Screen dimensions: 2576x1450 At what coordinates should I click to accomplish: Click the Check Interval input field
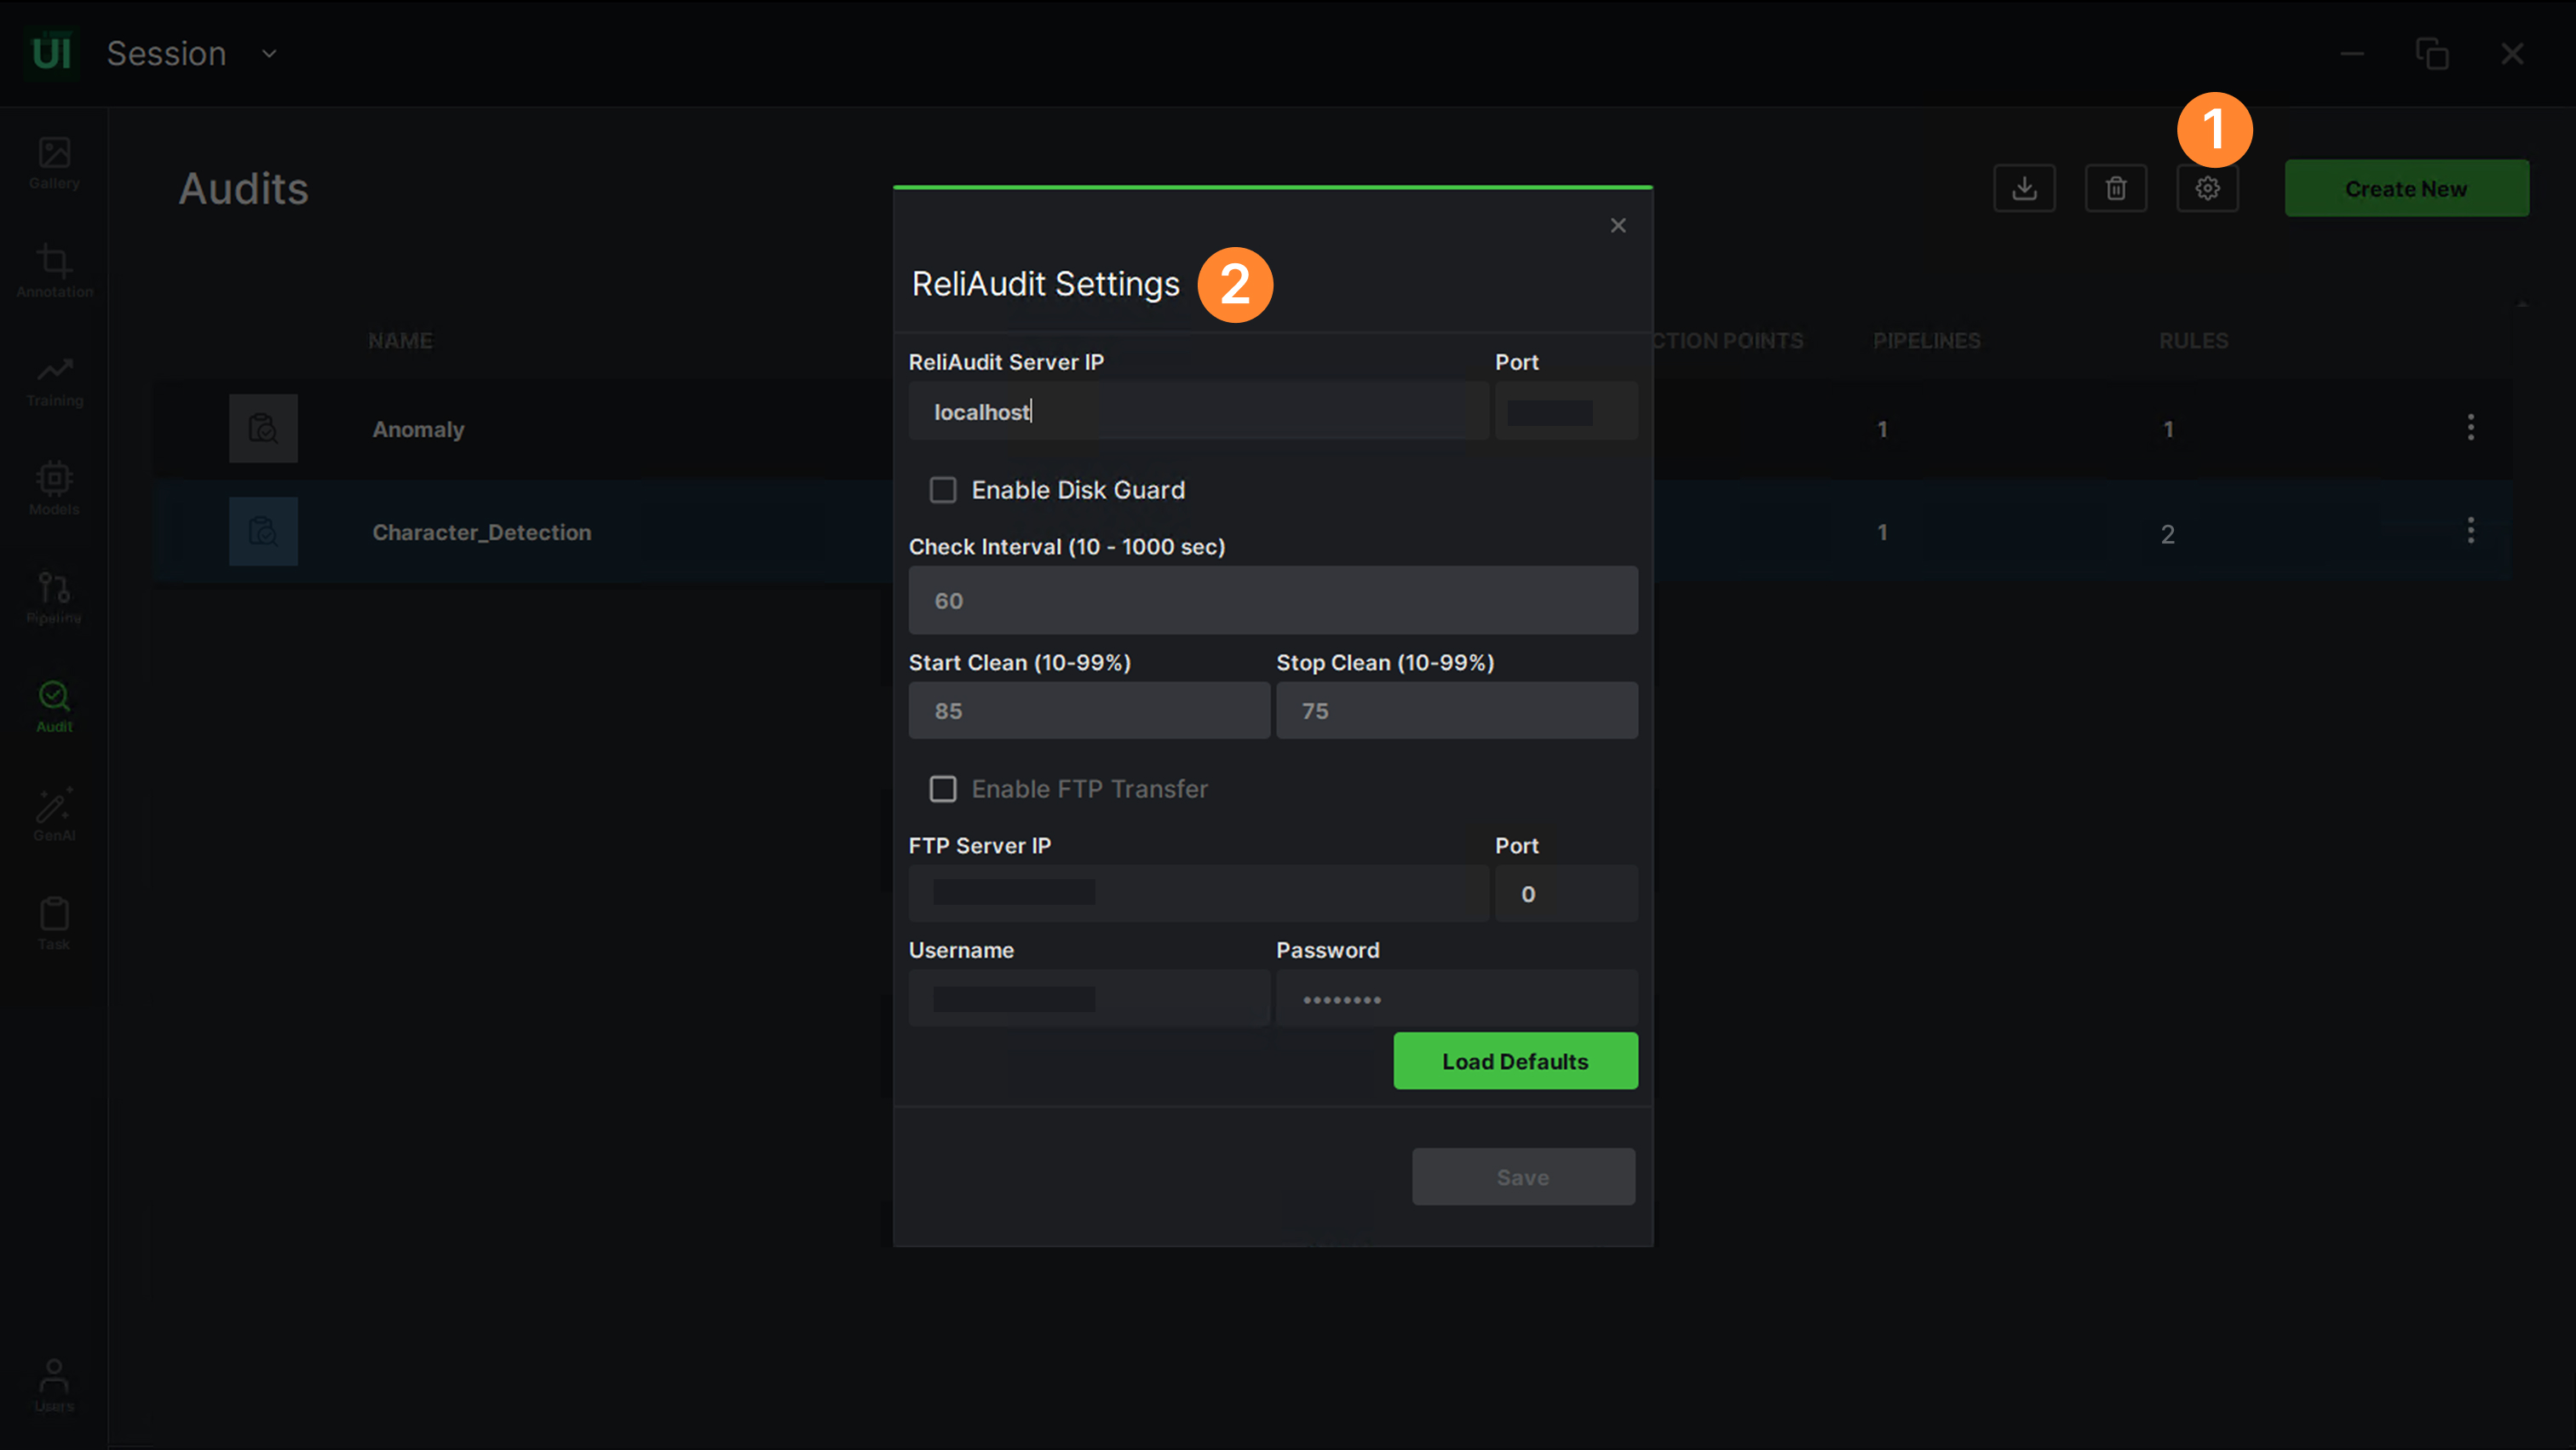coord(1273,600)
